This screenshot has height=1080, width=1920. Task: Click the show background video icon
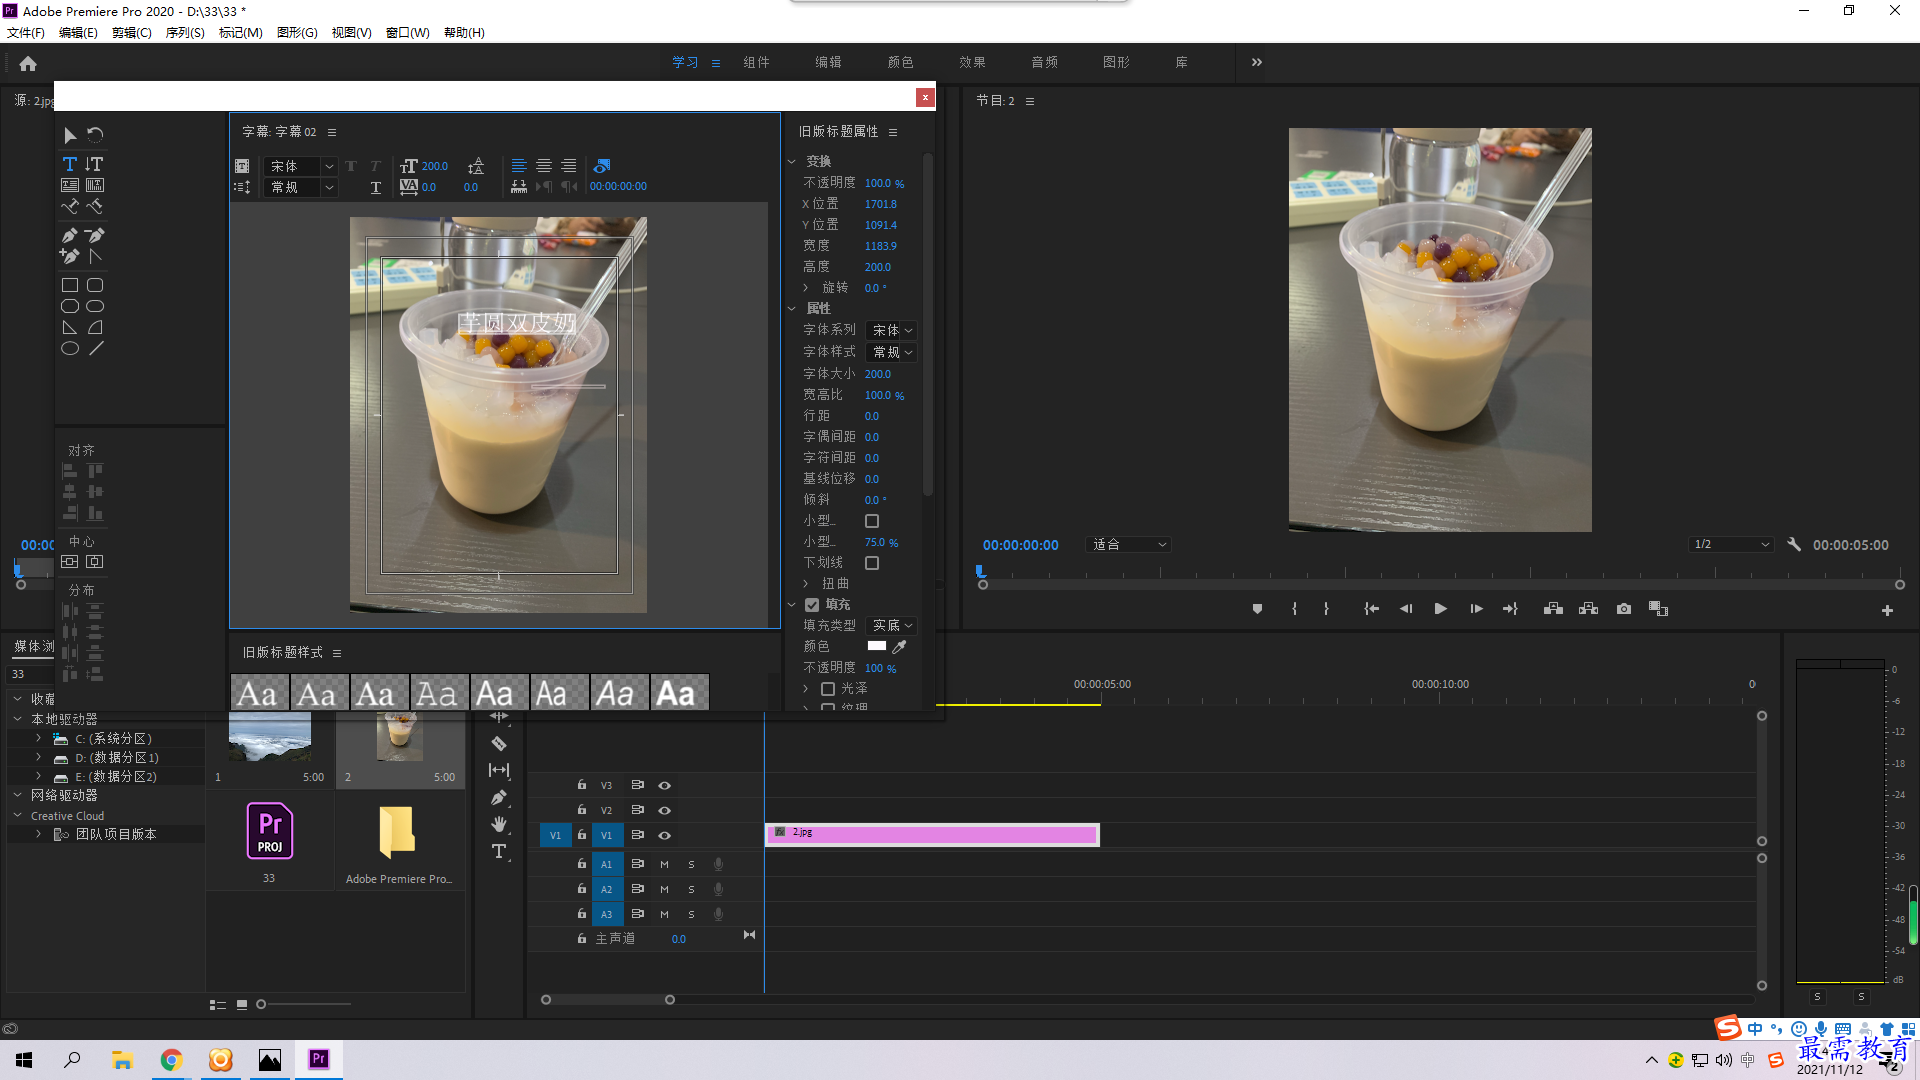[x=602, y=166]
